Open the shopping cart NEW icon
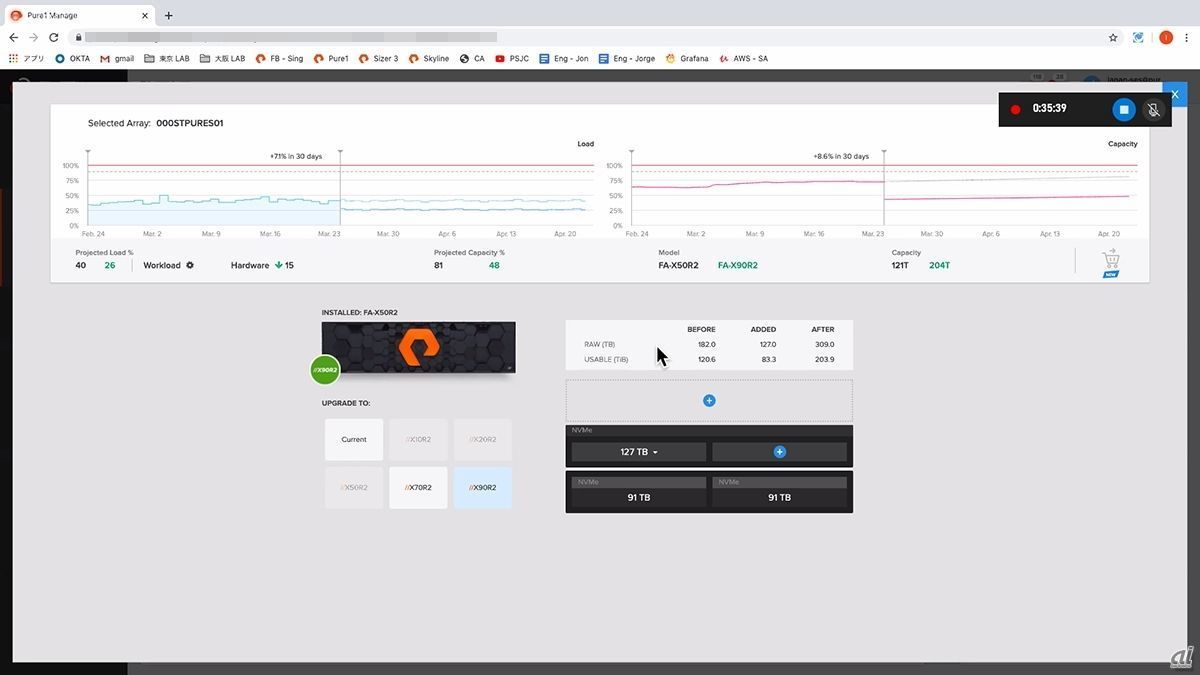 coord(1110,263)
